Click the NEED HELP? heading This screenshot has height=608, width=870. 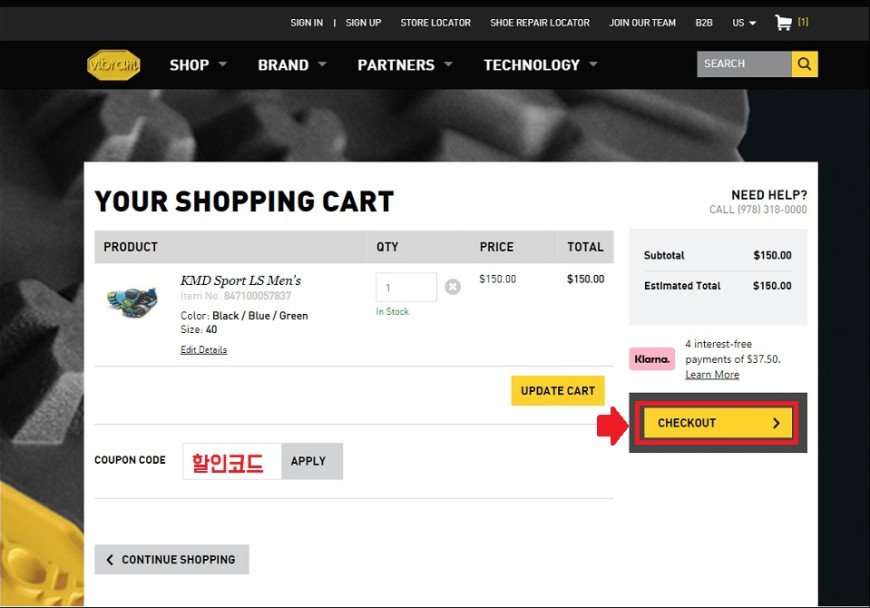[769, 195]
